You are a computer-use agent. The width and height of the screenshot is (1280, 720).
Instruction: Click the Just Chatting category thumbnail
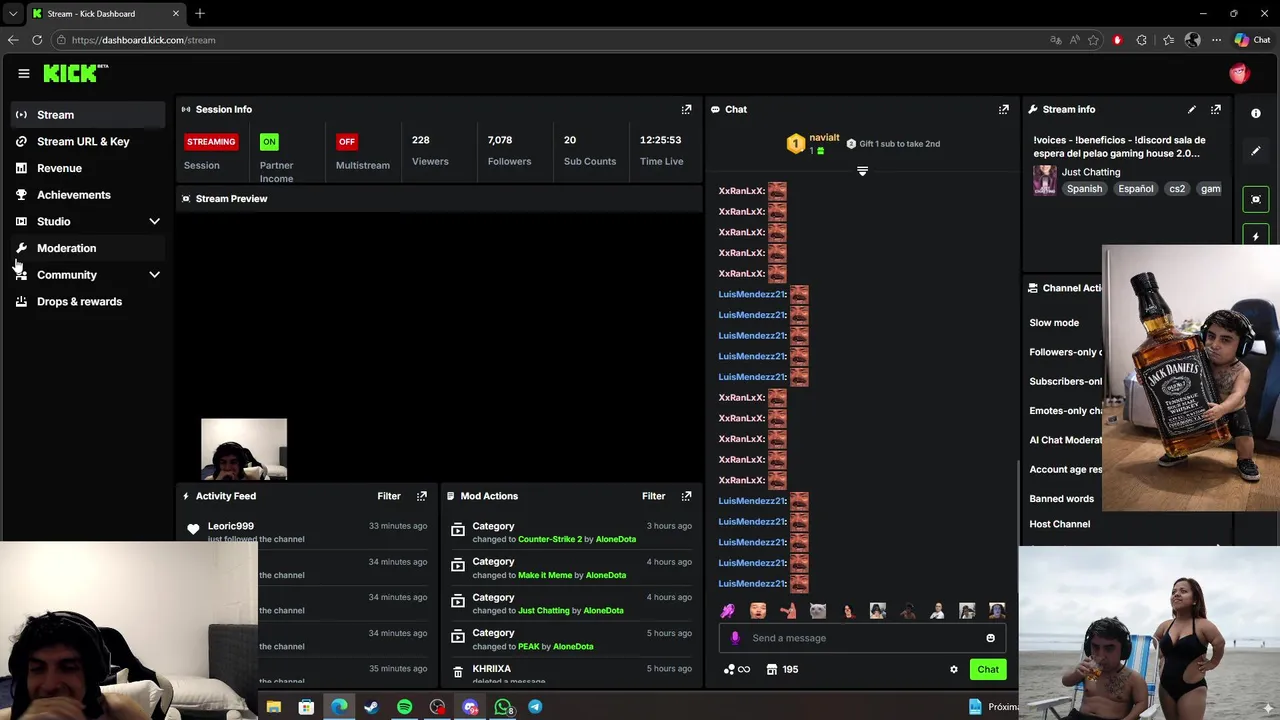pyautogui.click(x=1045, y=180)
